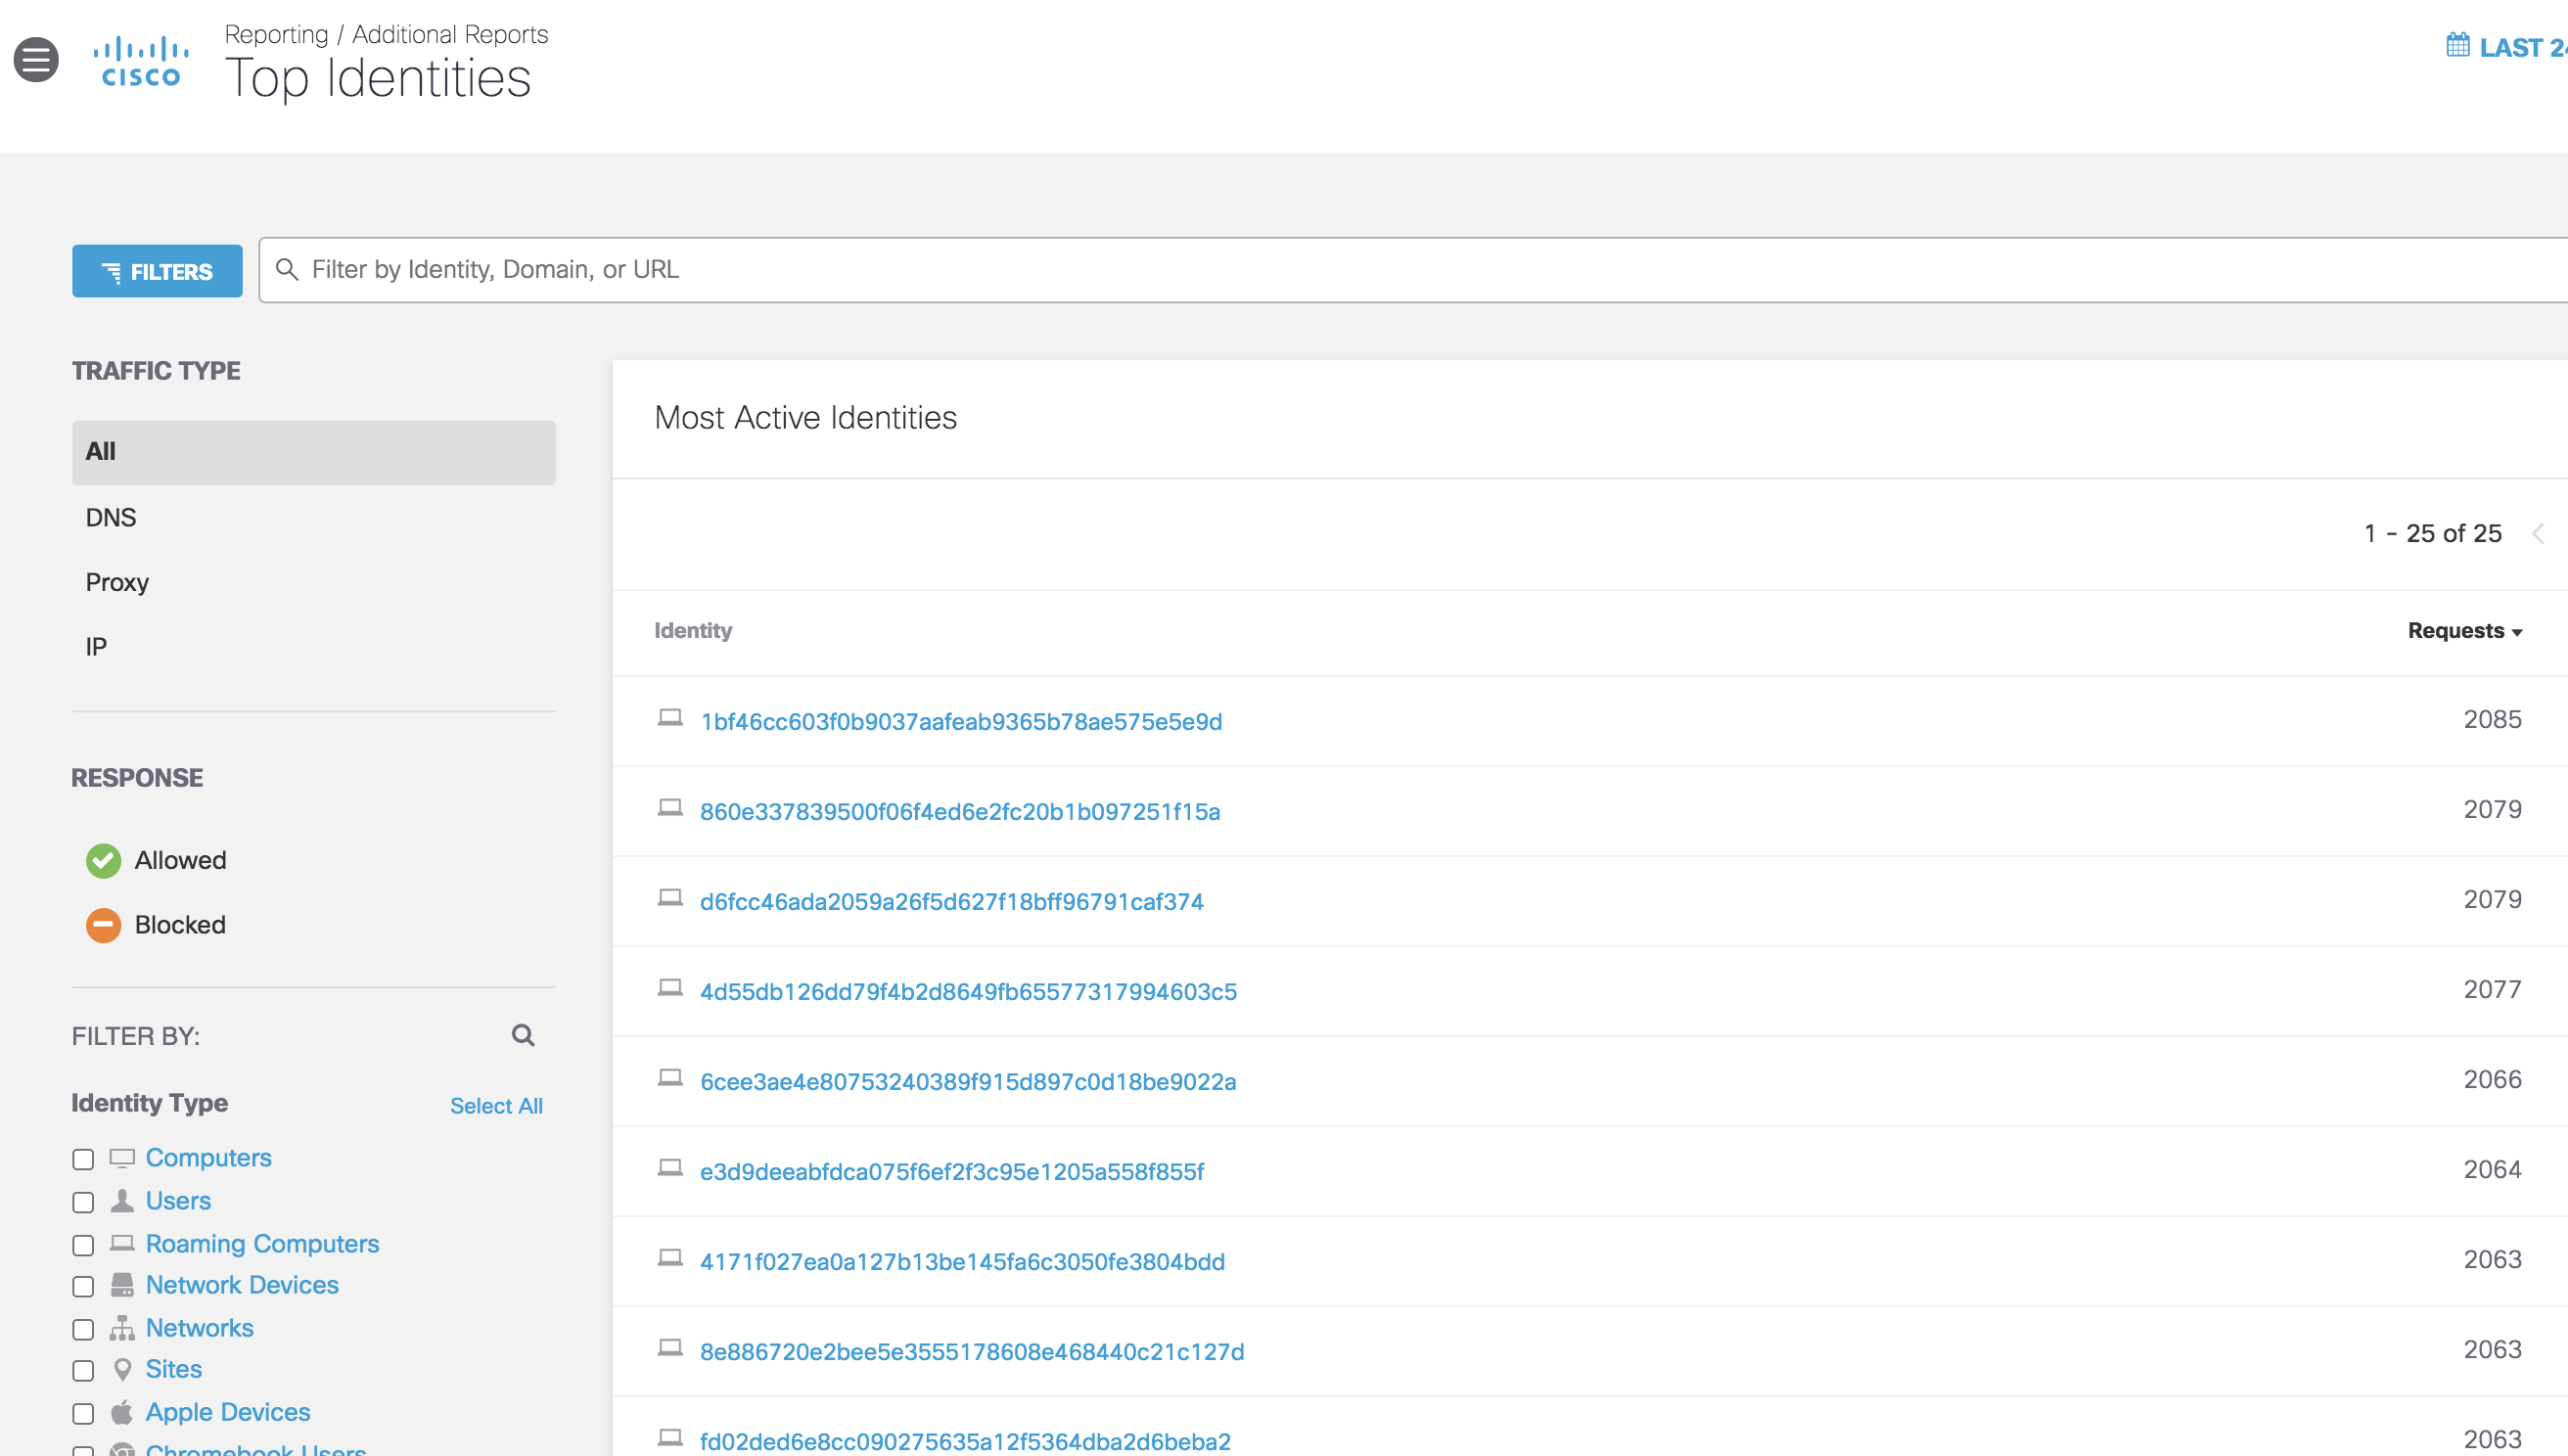2568x1456 pixels.
Task: Click laptop icon beside d6fcc46ada2059 identity
Action: [x=670, y=898]
